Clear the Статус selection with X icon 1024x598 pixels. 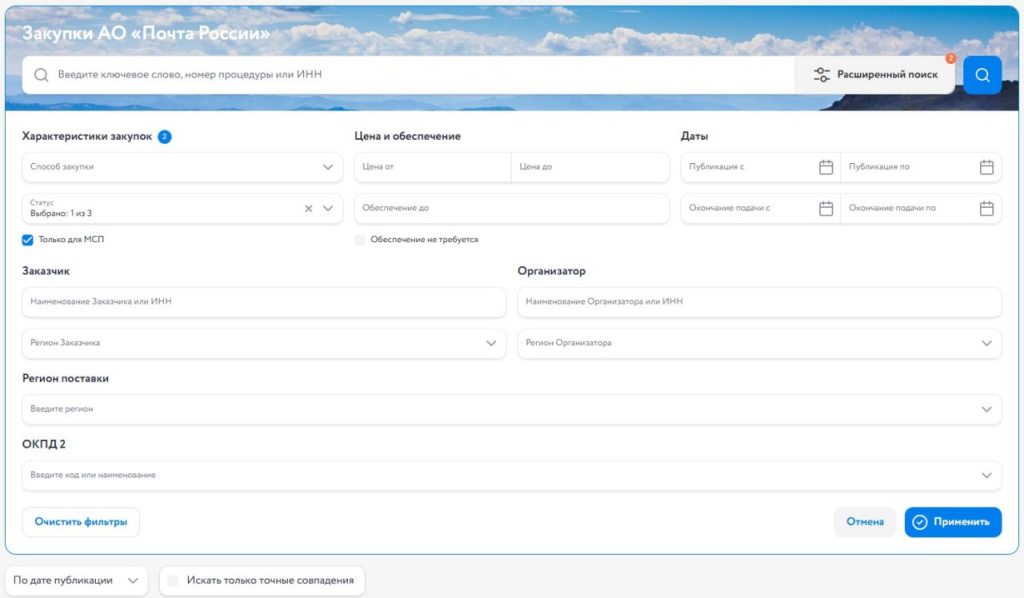308,208
